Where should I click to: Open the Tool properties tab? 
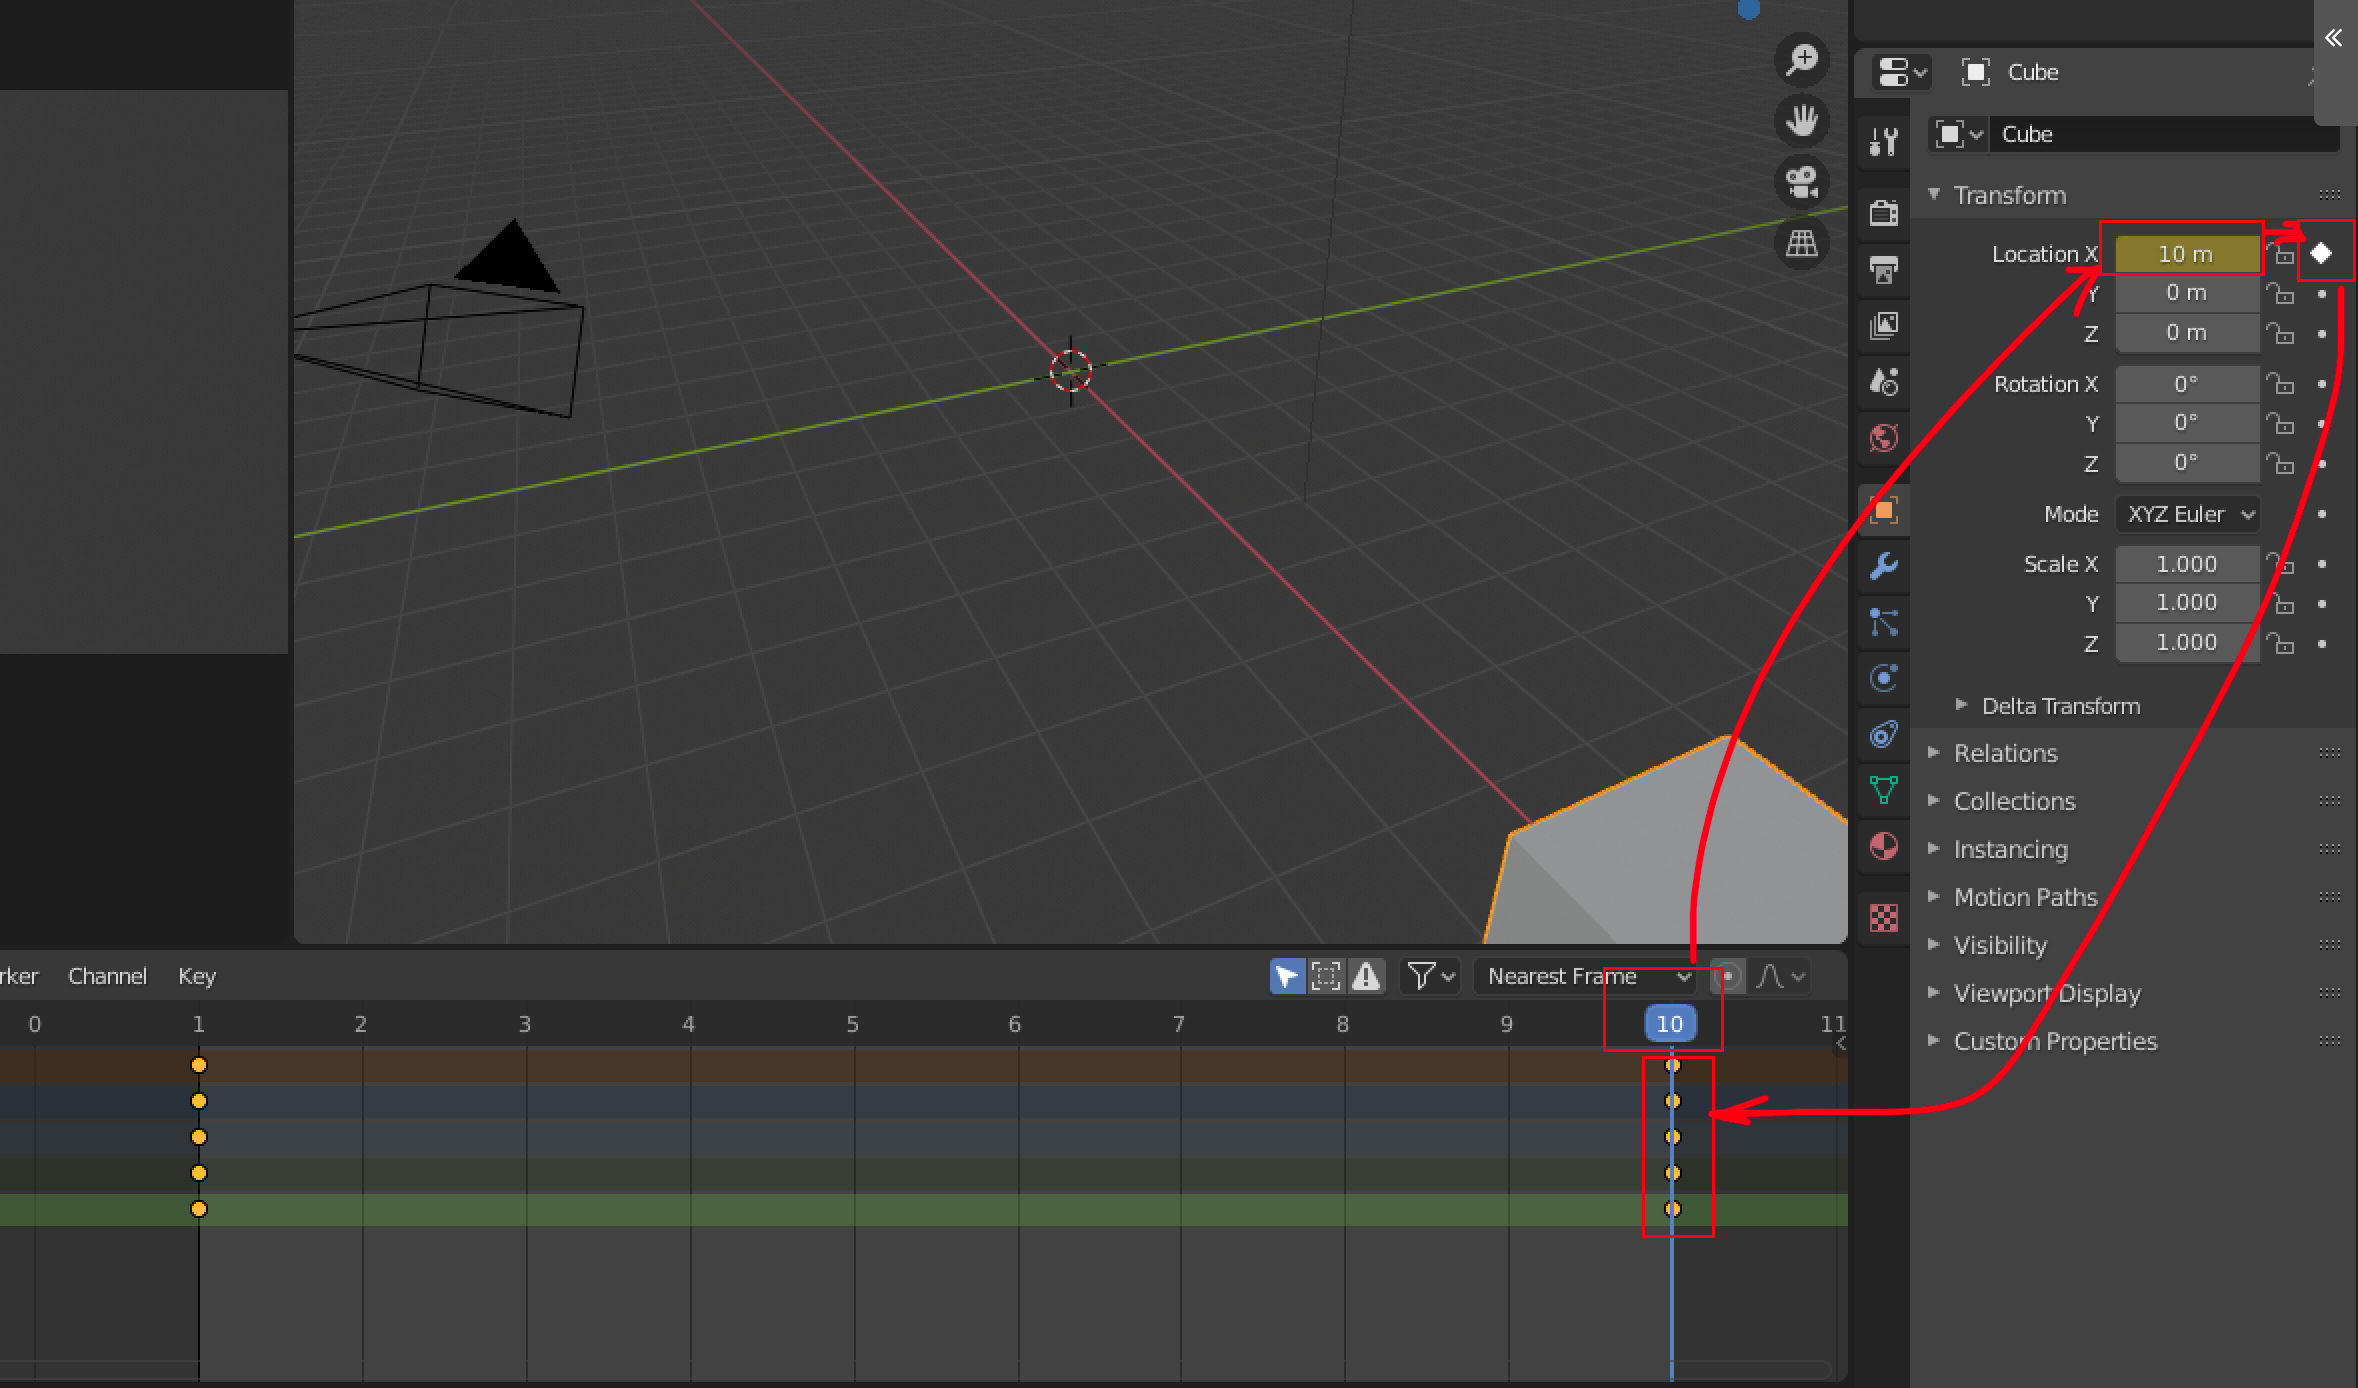pos(1884,142)
